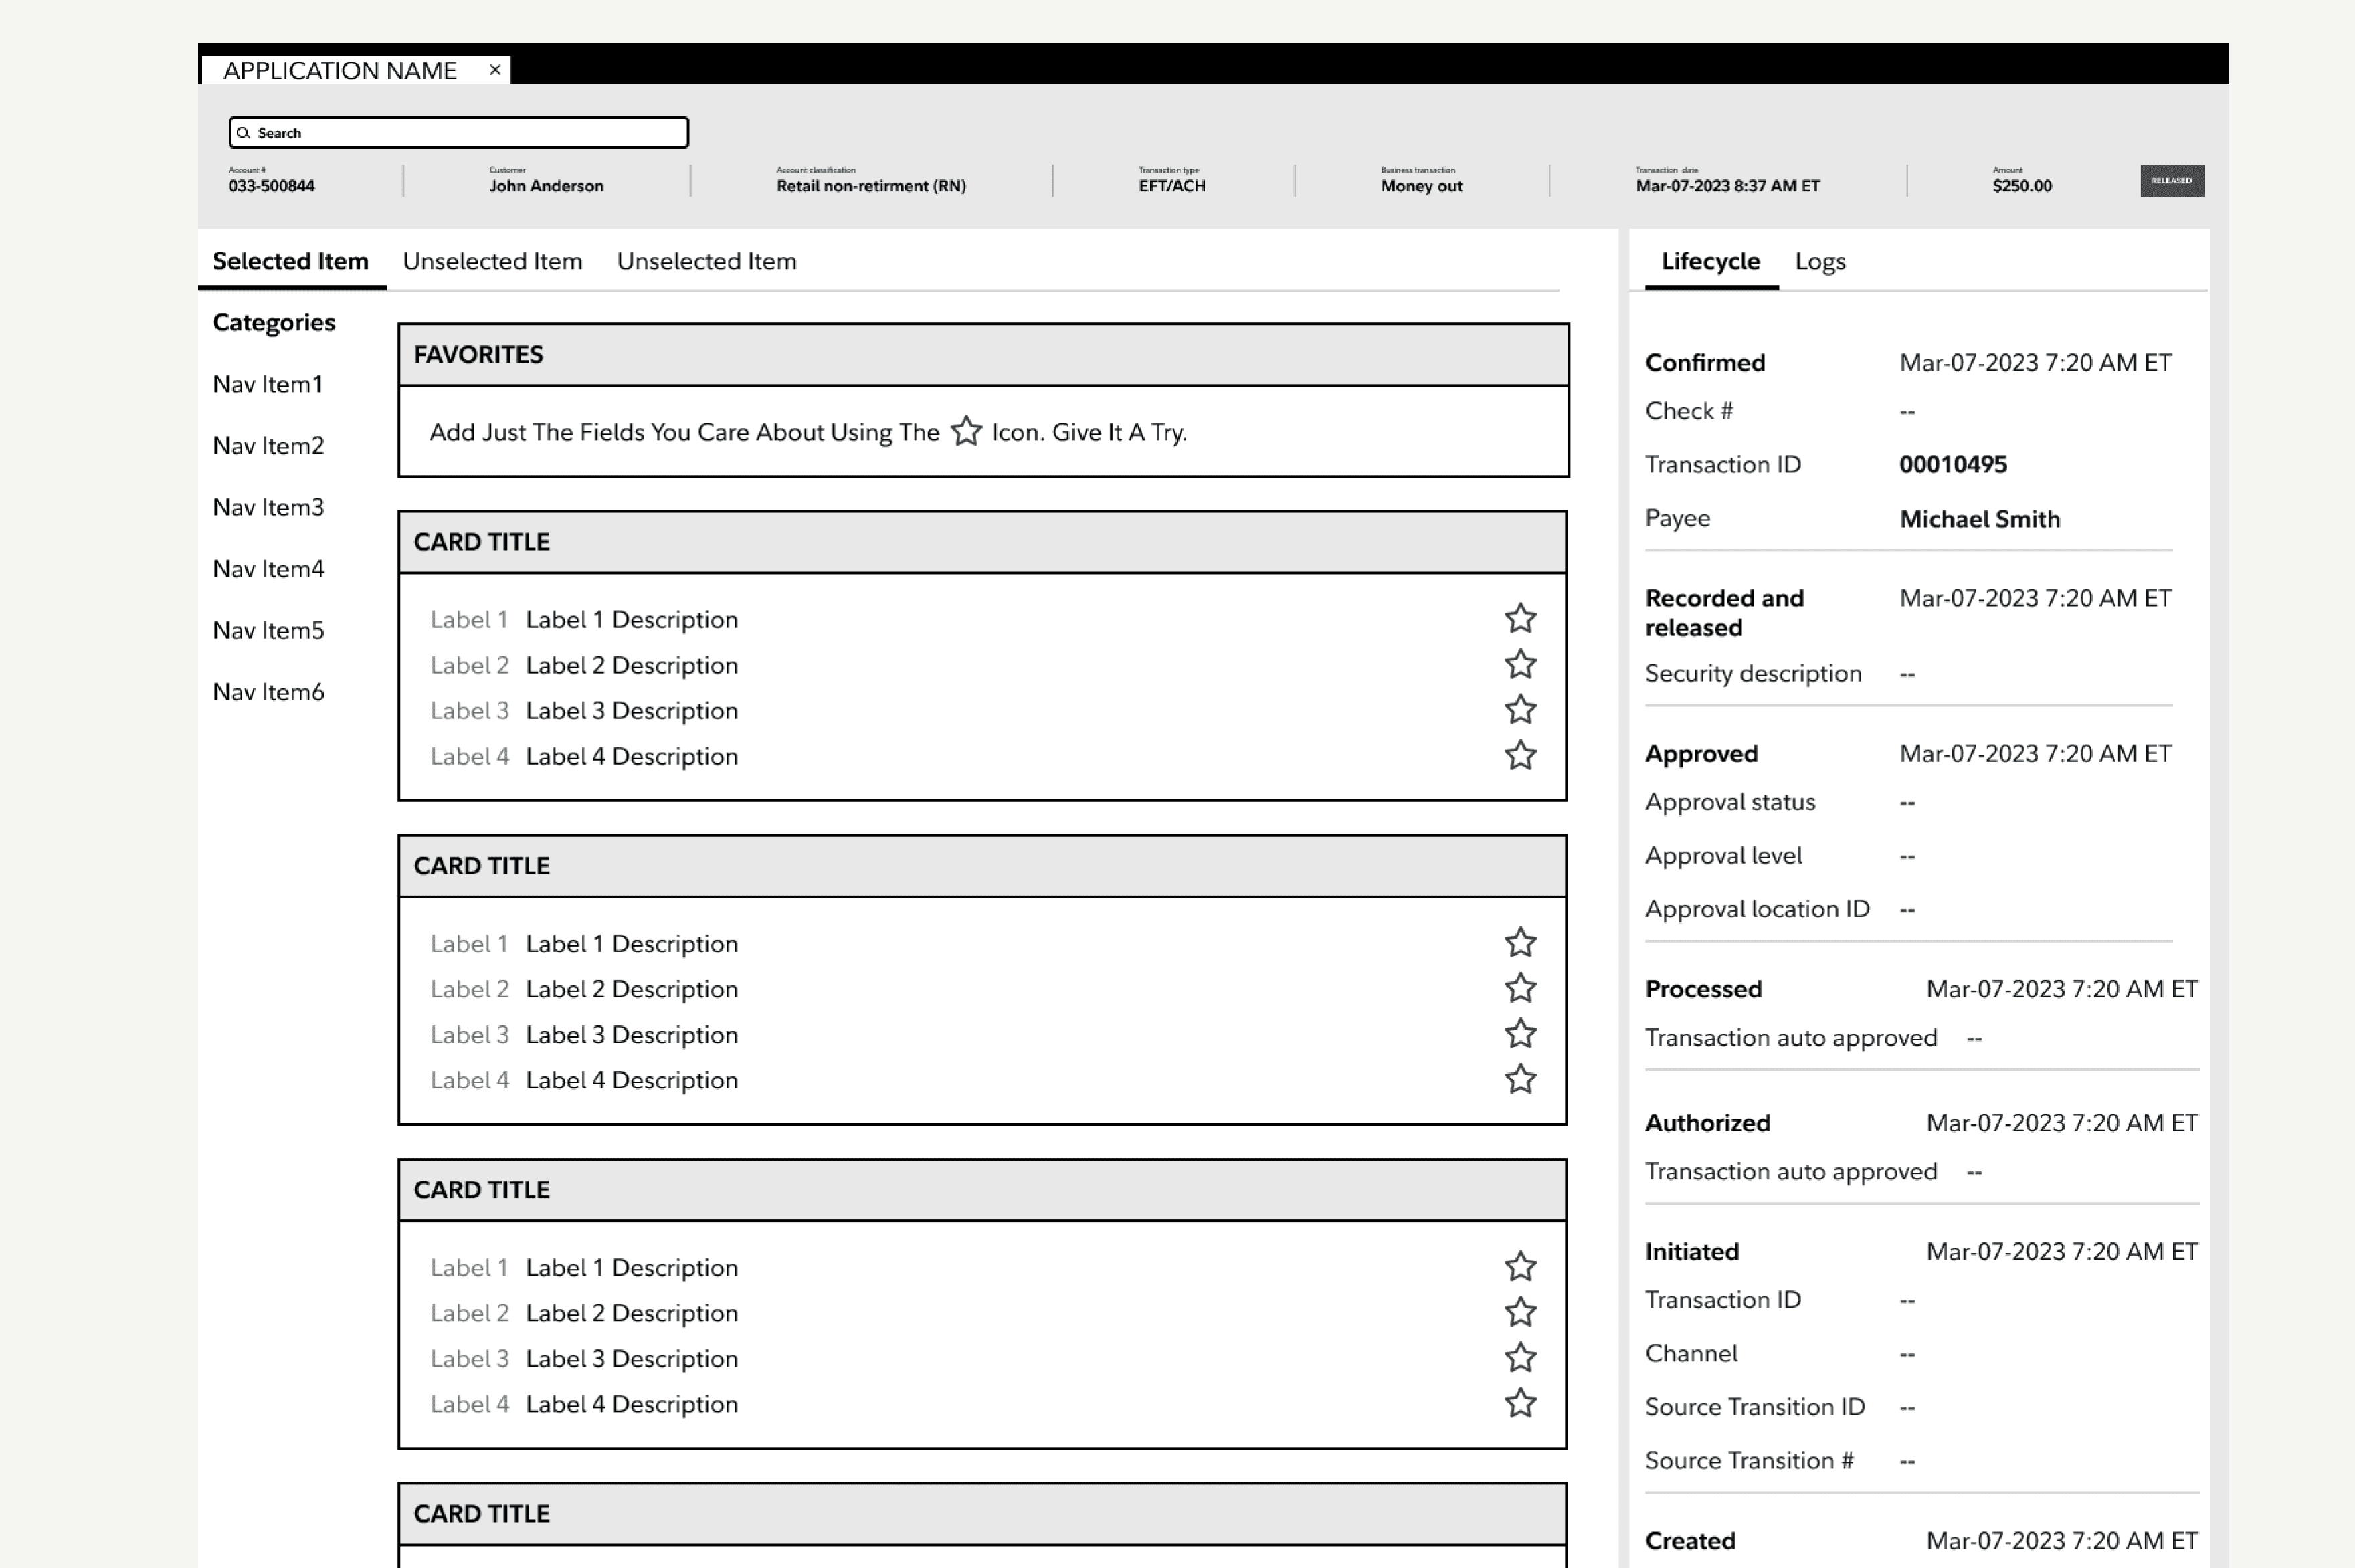Open the first Unselected Item tab
Image resolution: width=2355 pixels, height=1568 pixels.
(492, 261)
